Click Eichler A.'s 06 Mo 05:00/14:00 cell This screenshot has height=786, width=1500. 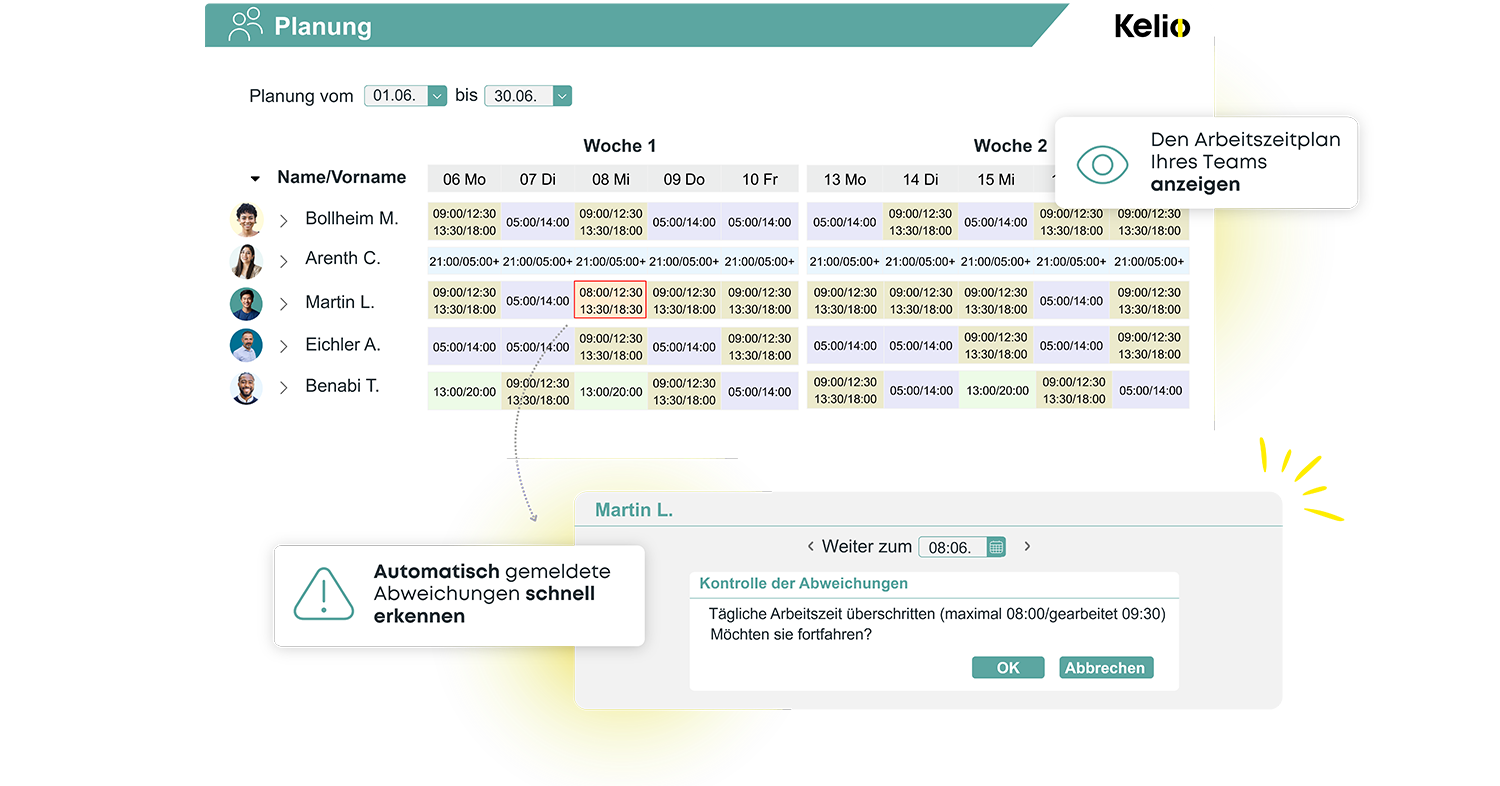pos(464,346)
